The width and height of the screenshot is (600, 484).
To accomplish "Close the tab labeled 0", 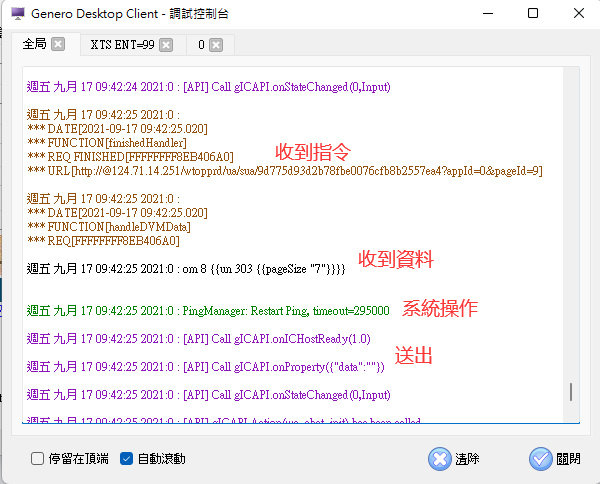I will [x=216, y=45].
